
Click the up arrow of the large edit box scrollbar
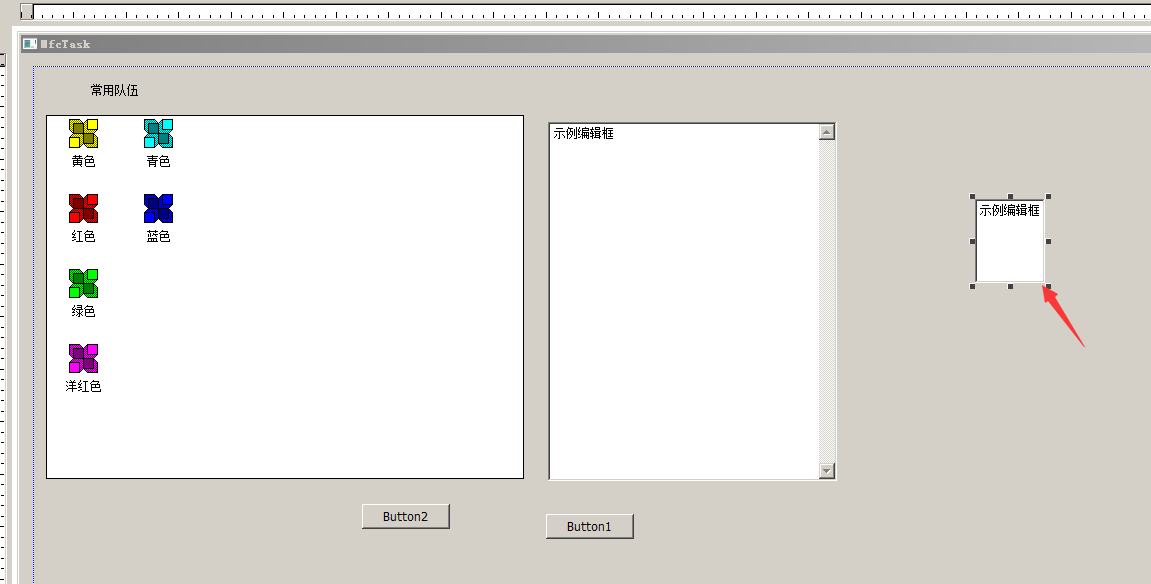pos(827,132)
